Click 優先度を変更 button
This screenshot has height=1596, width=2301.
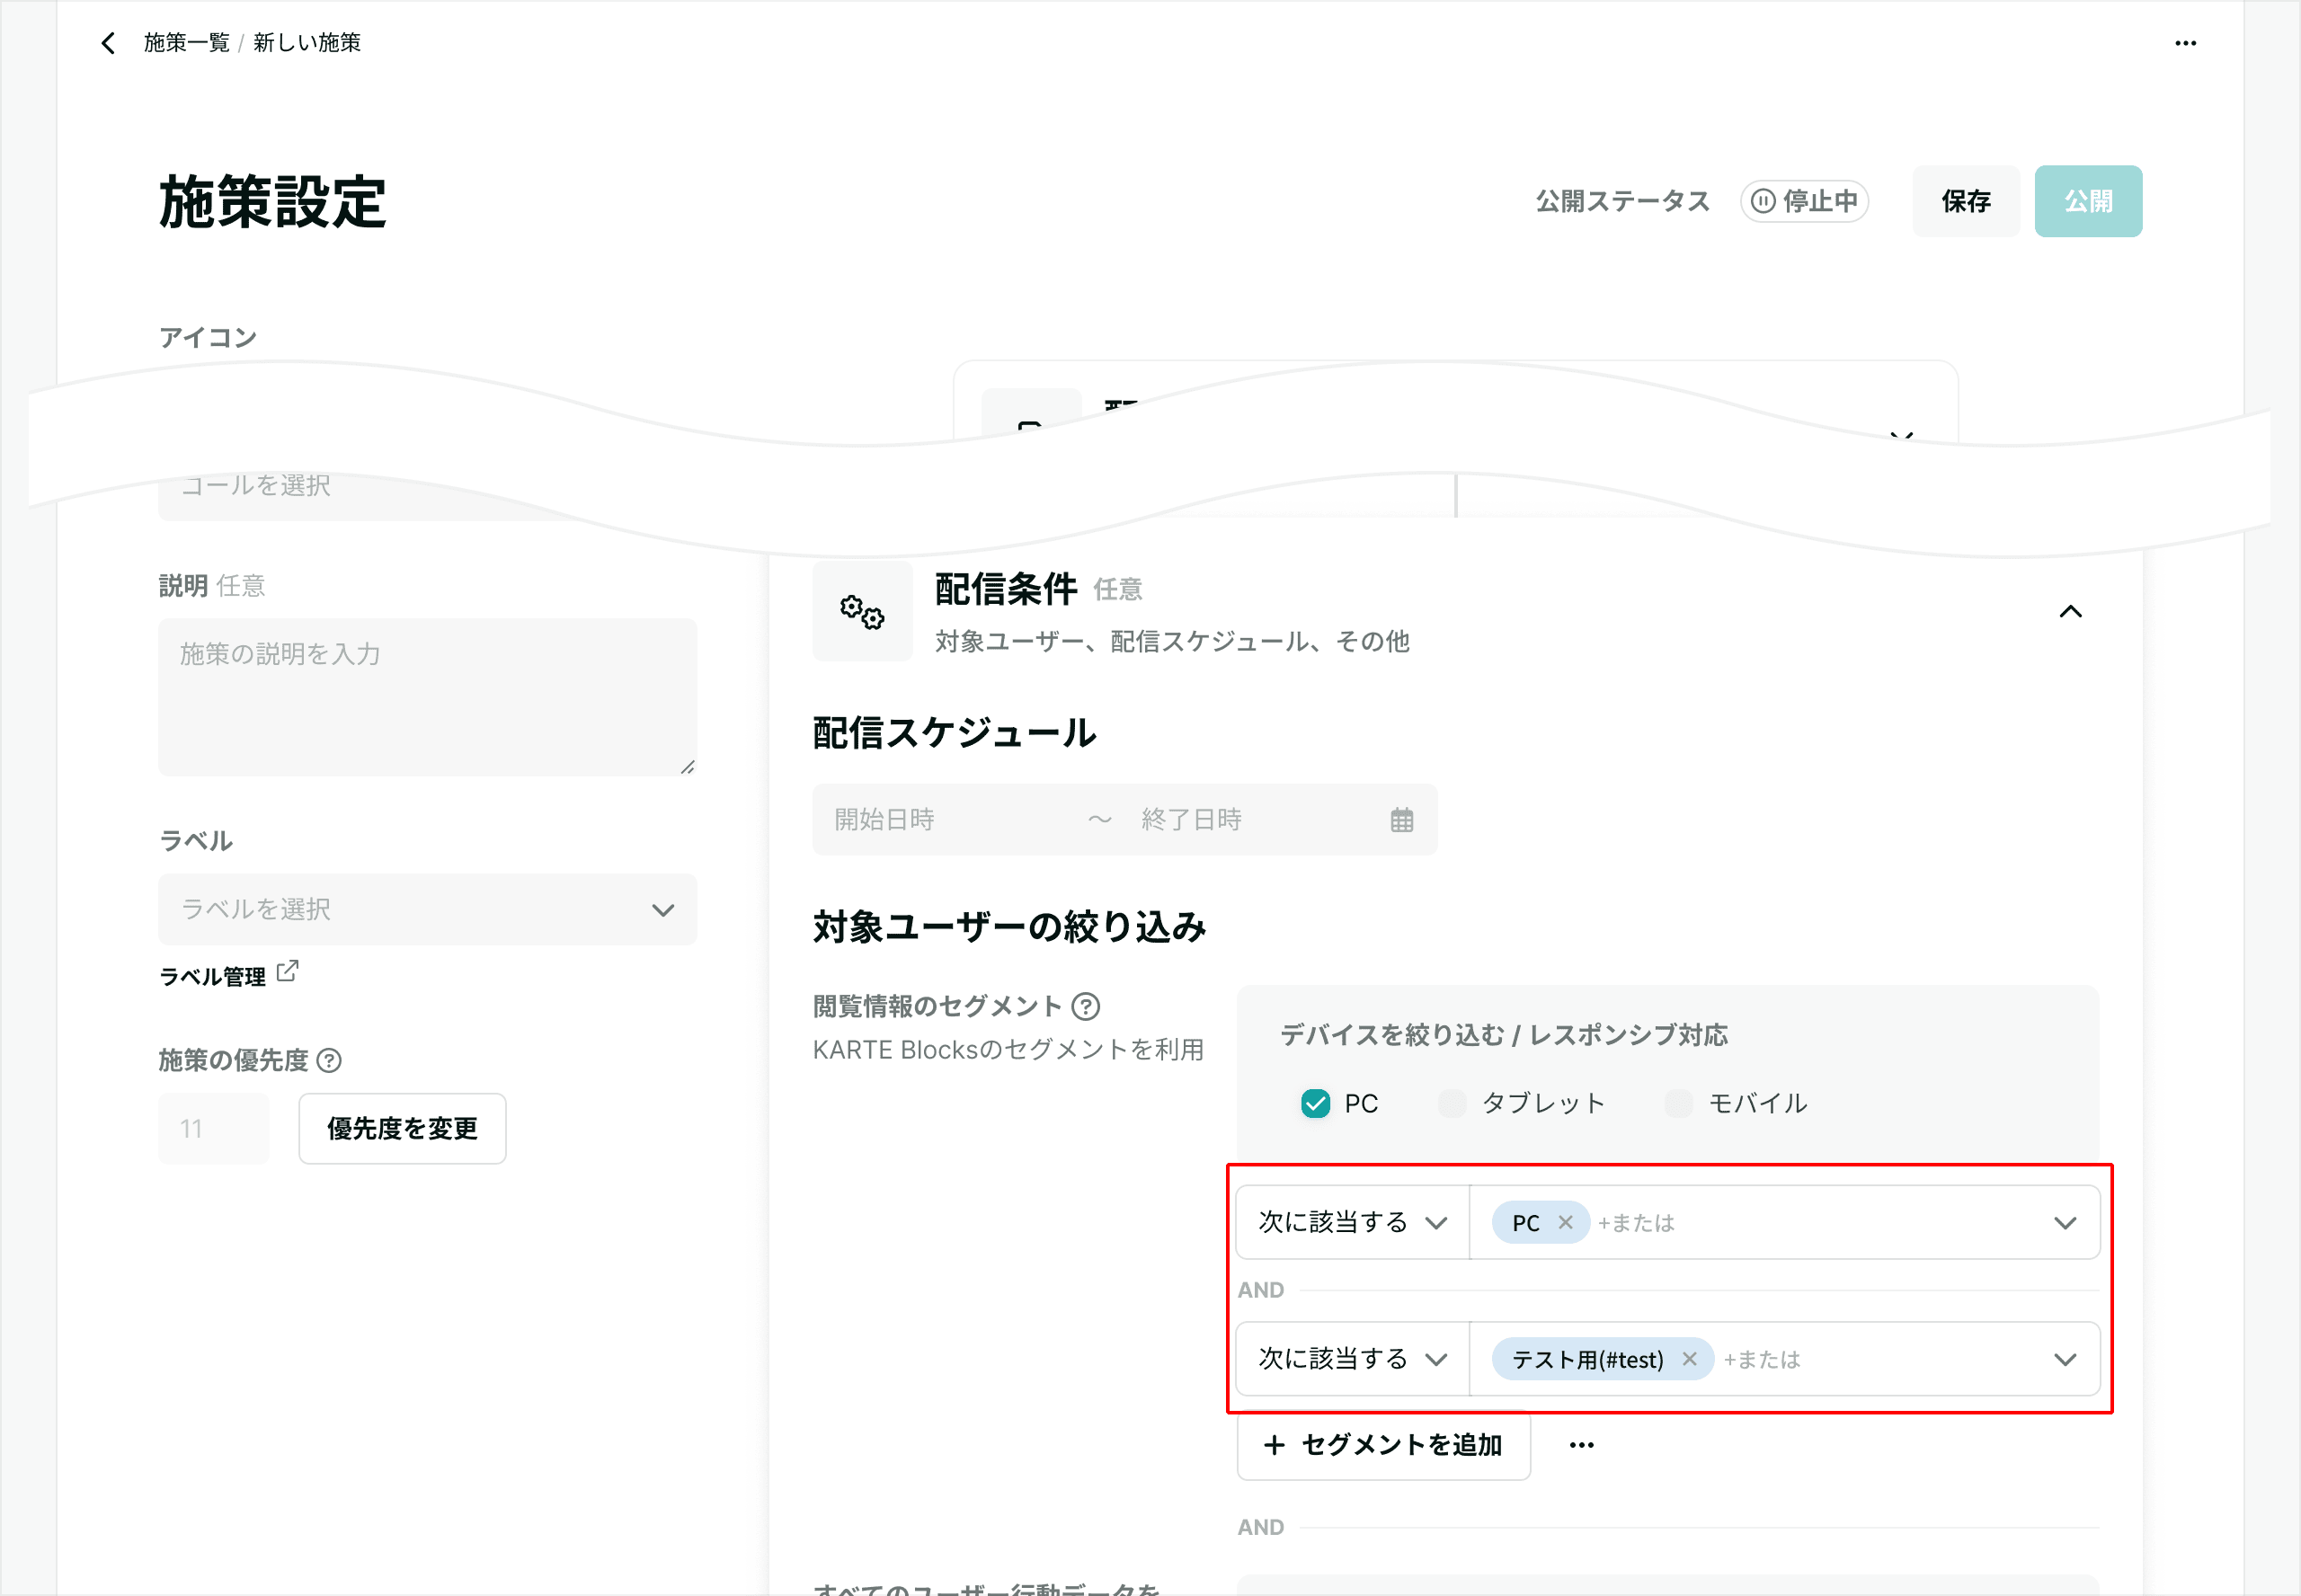(x=402, y=1128)
